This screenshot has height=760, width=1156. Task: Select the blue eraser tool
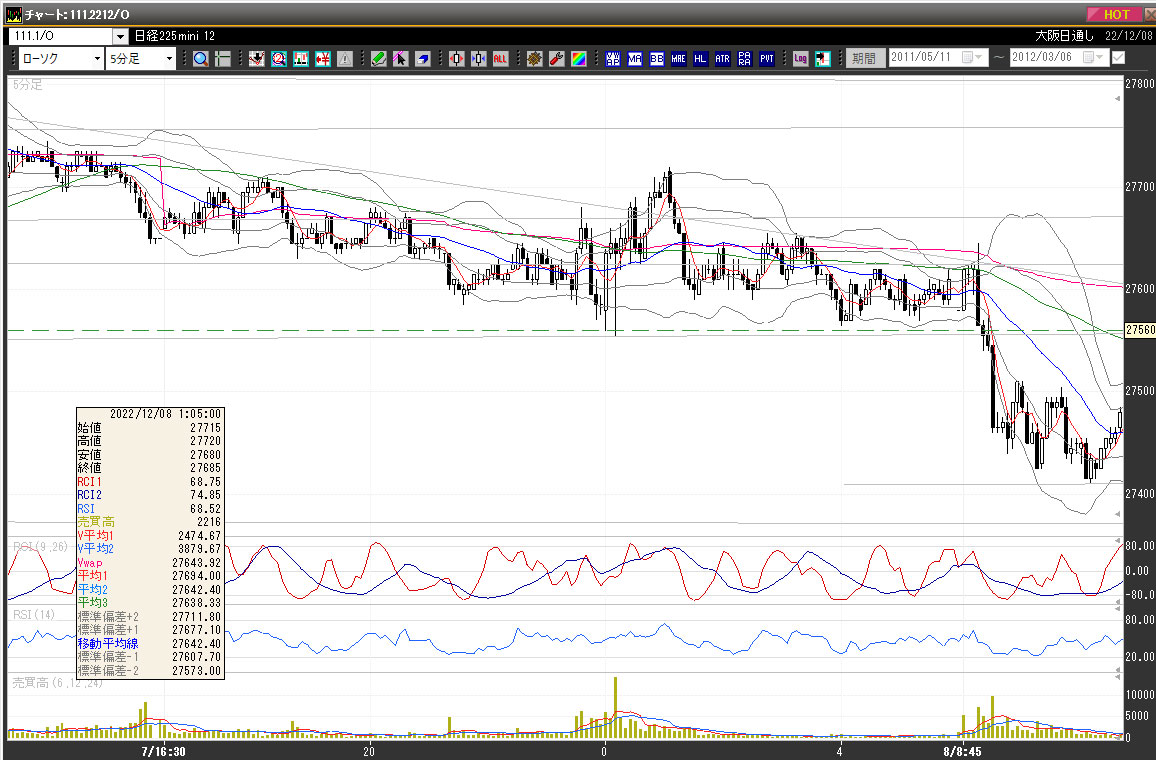422,58
